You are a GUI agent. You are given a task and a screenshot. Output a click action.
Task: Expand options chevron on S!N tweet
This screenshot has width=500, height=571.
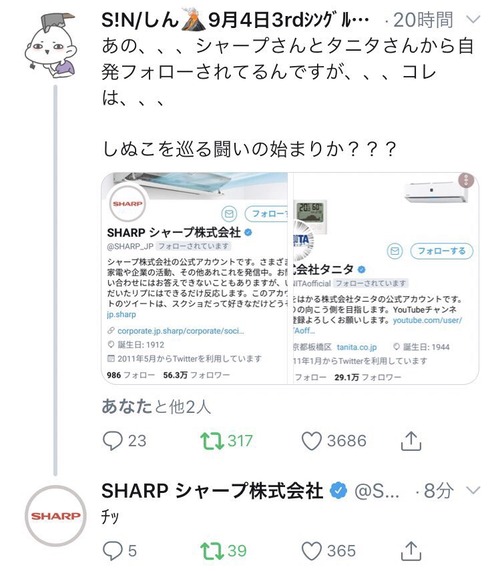[473, 19]
